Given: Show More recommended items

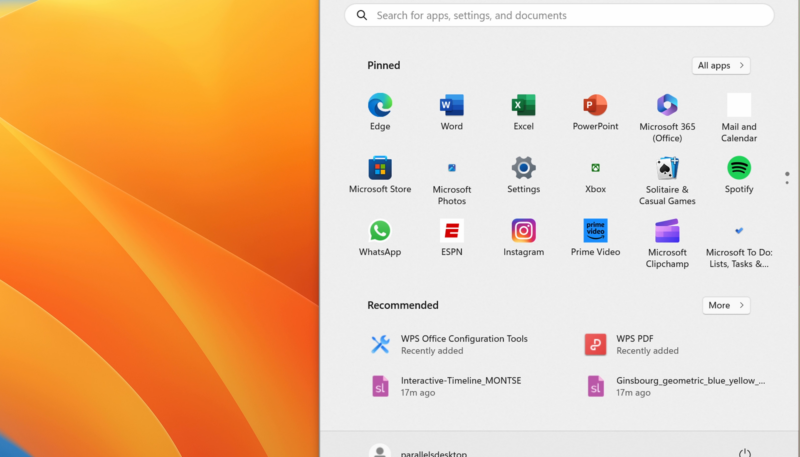Looking at the screenshot, I should (726, 305).
